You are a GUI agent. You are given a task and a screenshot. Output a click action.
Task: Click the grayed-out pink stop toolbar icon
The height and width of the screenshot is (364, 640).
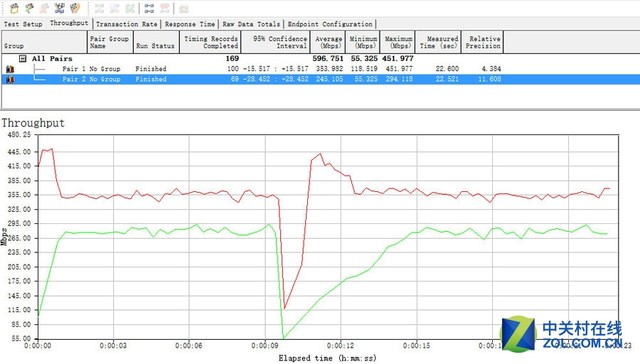[x=44, y=8]
